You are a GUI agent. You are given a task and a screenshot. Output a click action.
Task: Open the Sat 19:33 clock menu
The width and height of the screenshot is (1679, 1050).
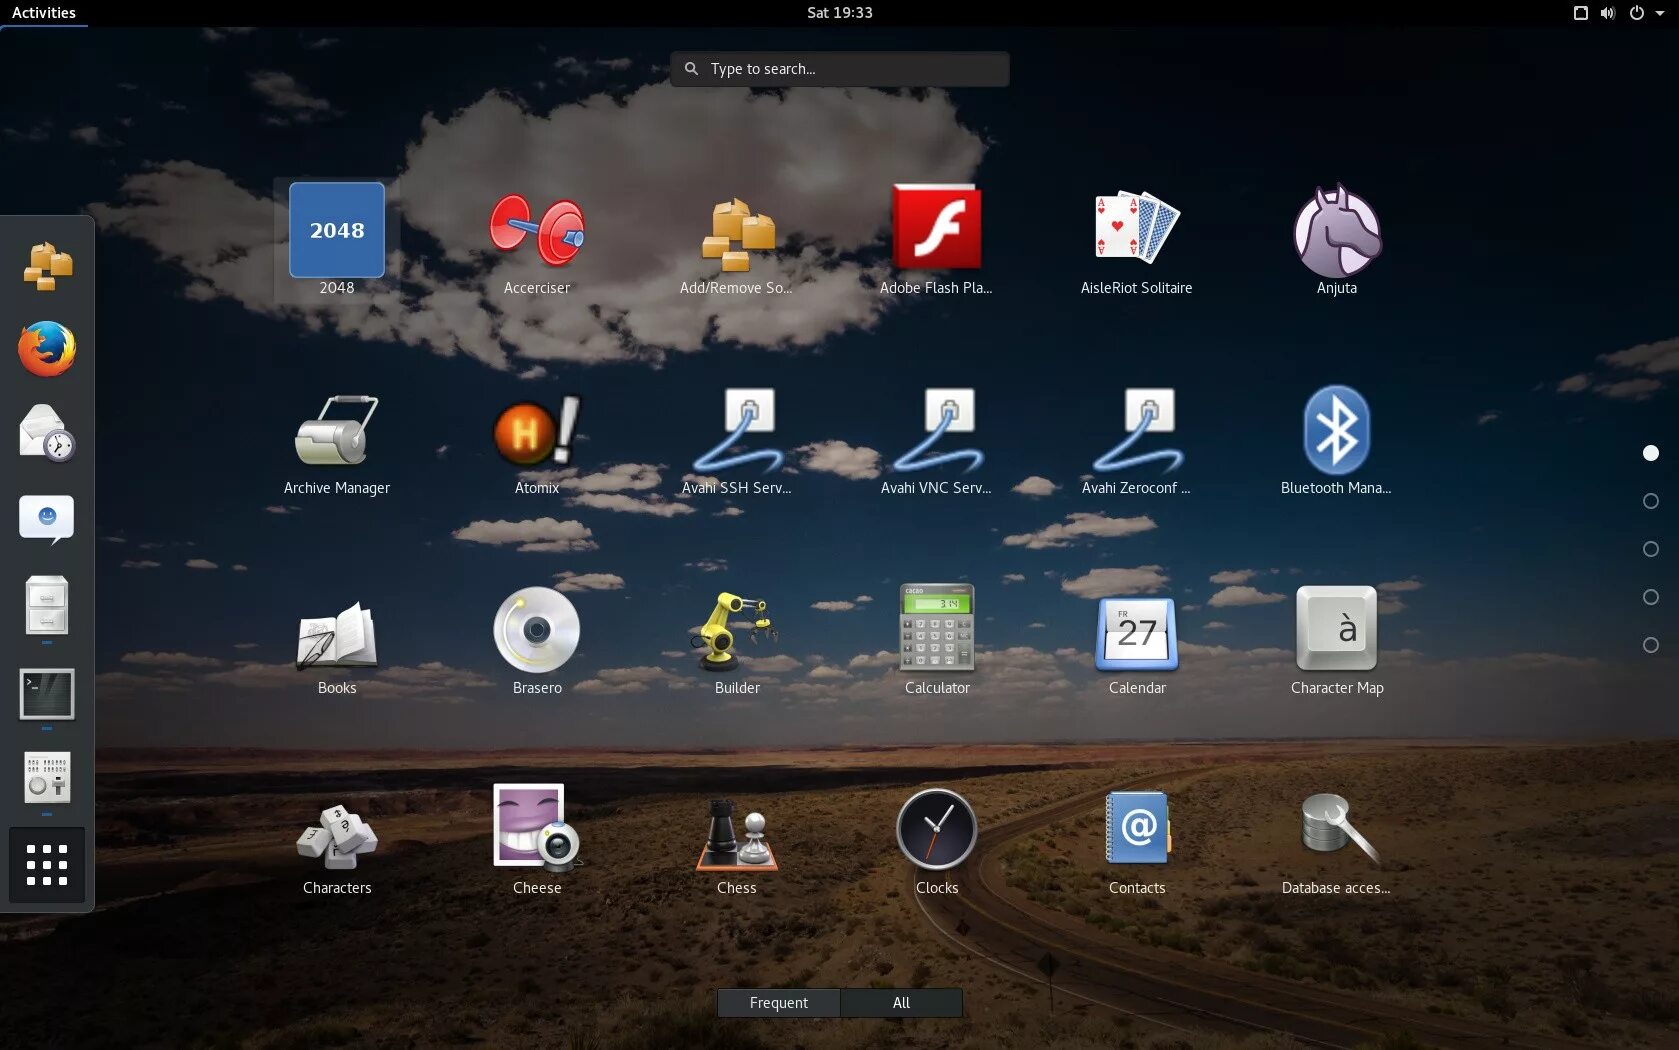[x=840, y=13]
